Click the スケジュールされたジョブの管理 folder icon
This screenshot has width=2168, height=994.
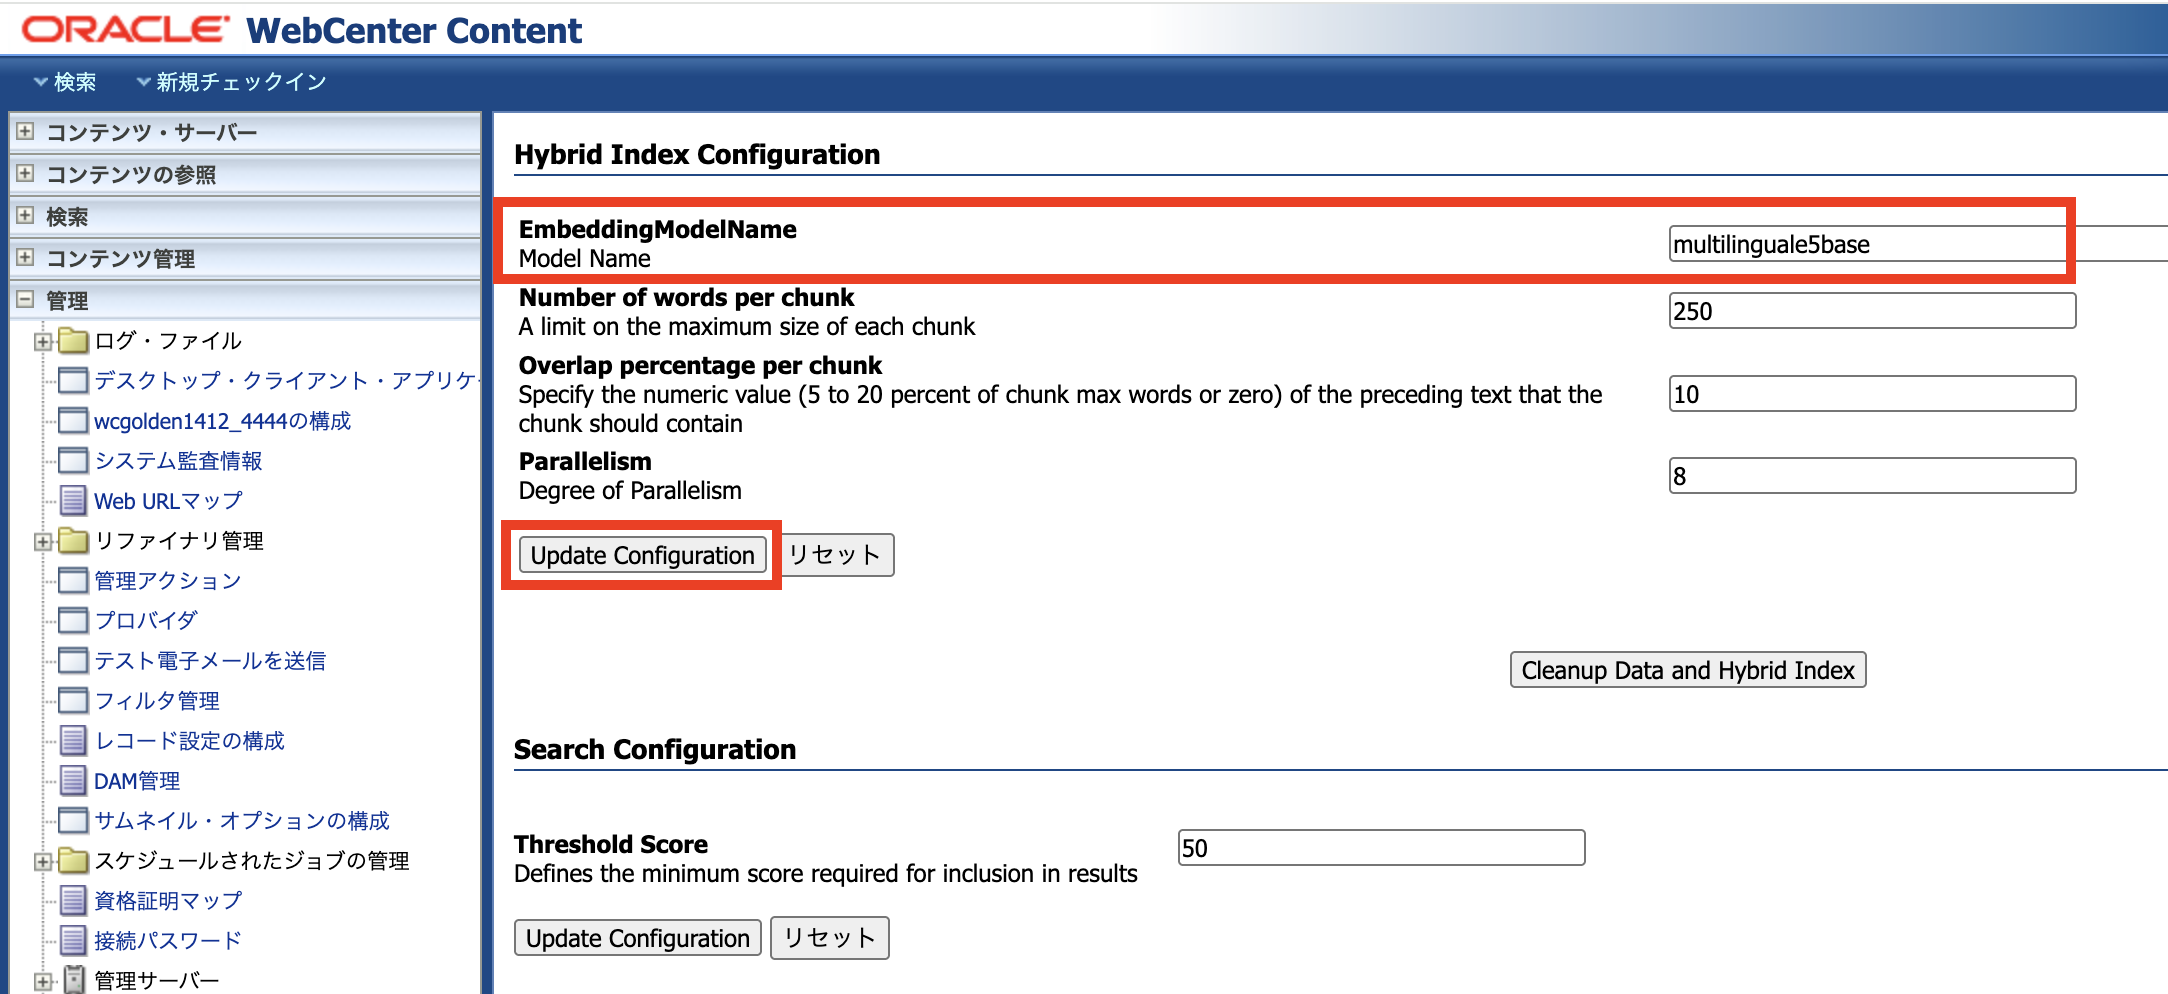[x=73, y=861]
